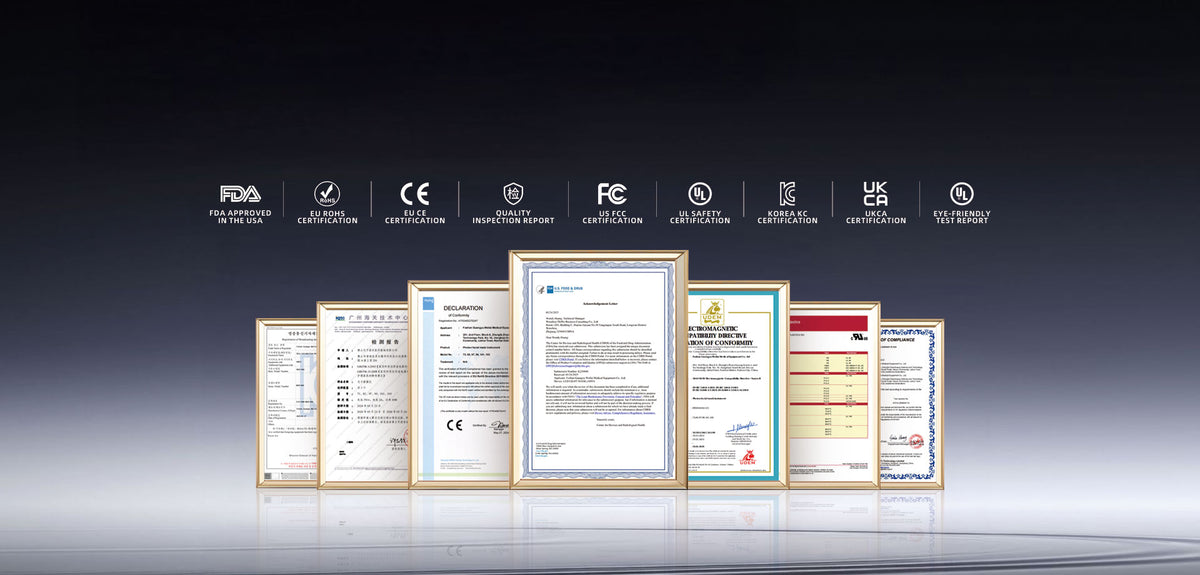This screenshot has height=575, width=1200.
Task: Select the 'QUALITY INSPECTION REPORT' label
Action: [x=513, y=217]
